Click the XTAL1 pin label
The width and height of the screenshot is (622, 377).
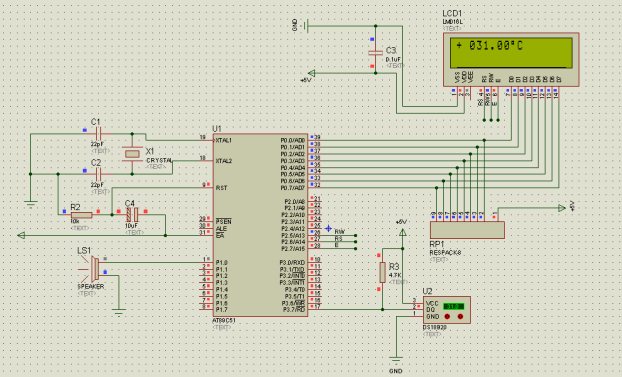(223, 140)
